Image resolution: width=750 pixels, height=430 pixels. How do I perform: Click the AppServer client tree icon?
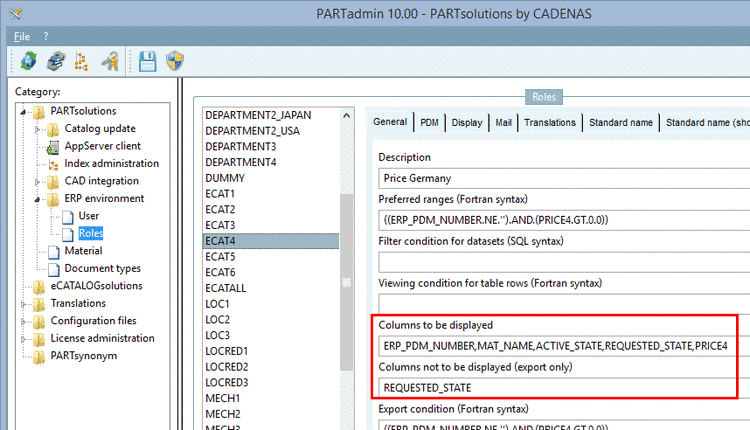53,147
